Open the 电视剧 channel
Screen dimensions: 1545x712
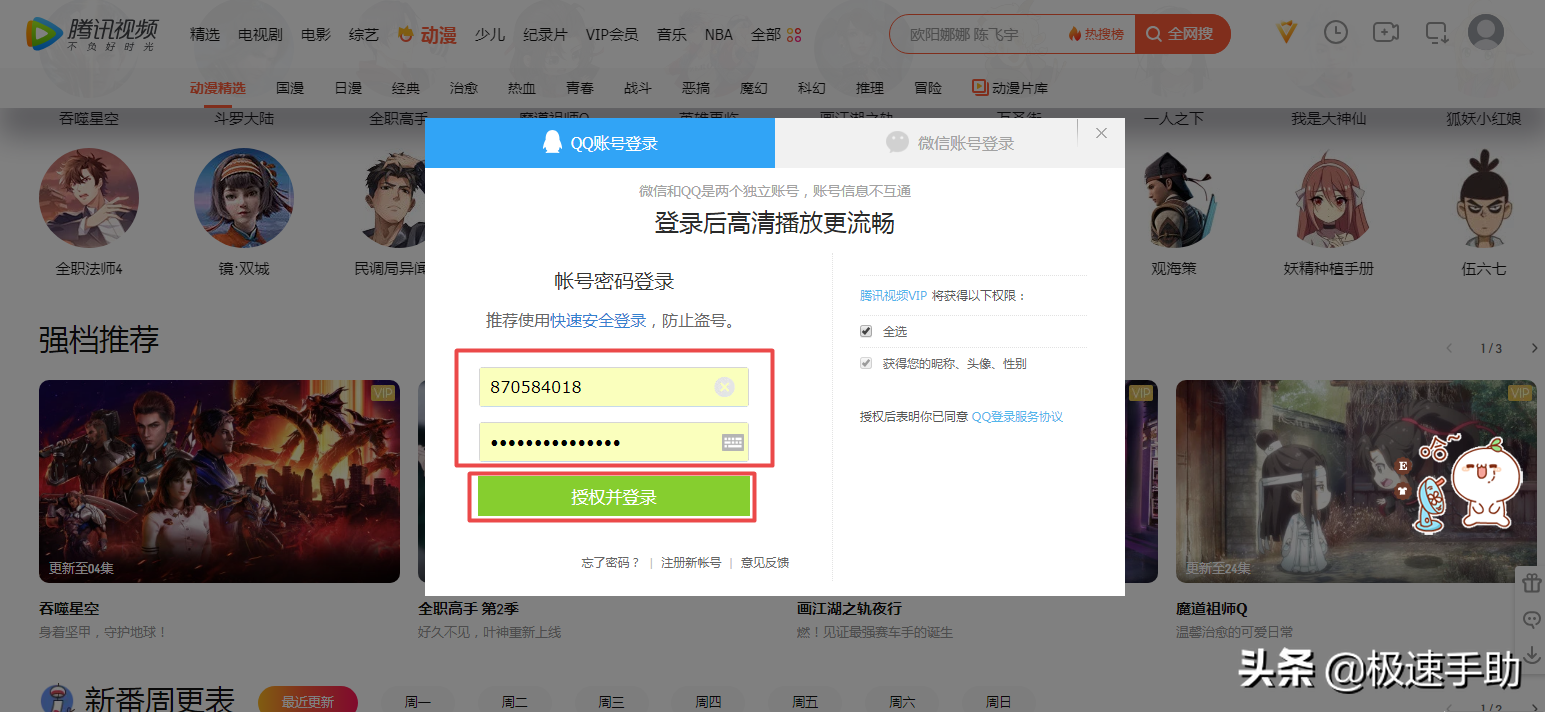(x=260, y=35)
